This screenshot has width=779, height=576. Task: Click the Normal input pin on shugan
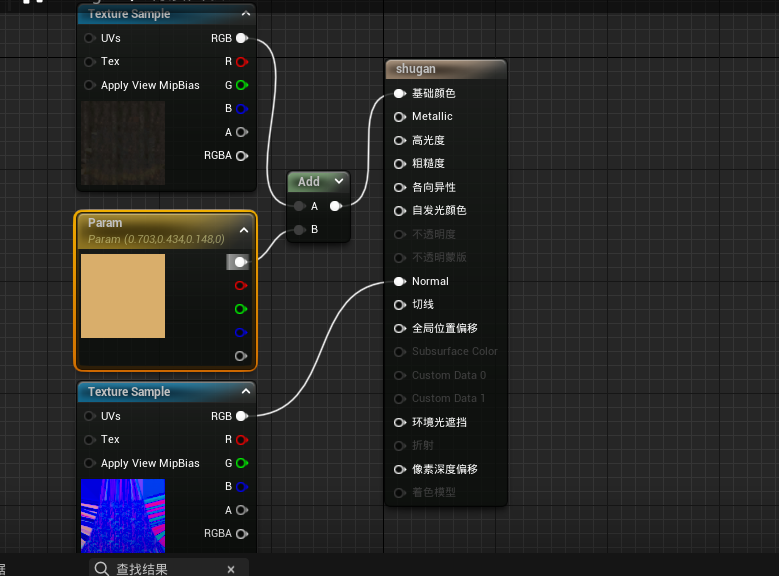[399, 281]
